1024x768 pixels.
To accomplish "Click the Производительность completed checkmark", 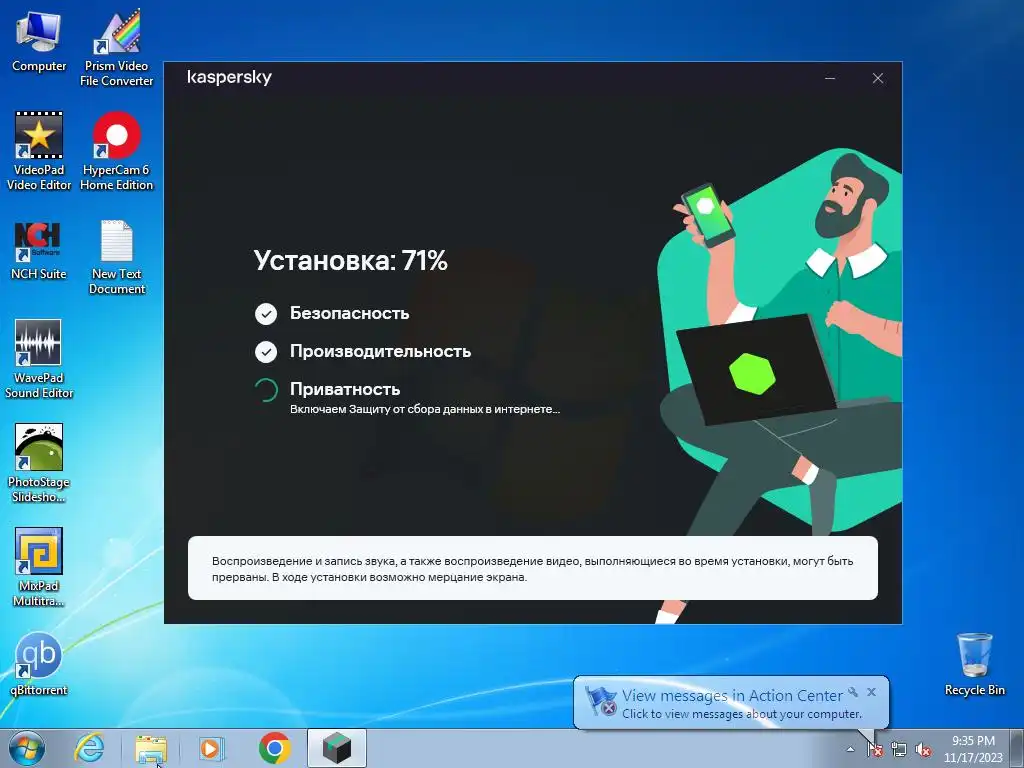I will tap(266, 352).
